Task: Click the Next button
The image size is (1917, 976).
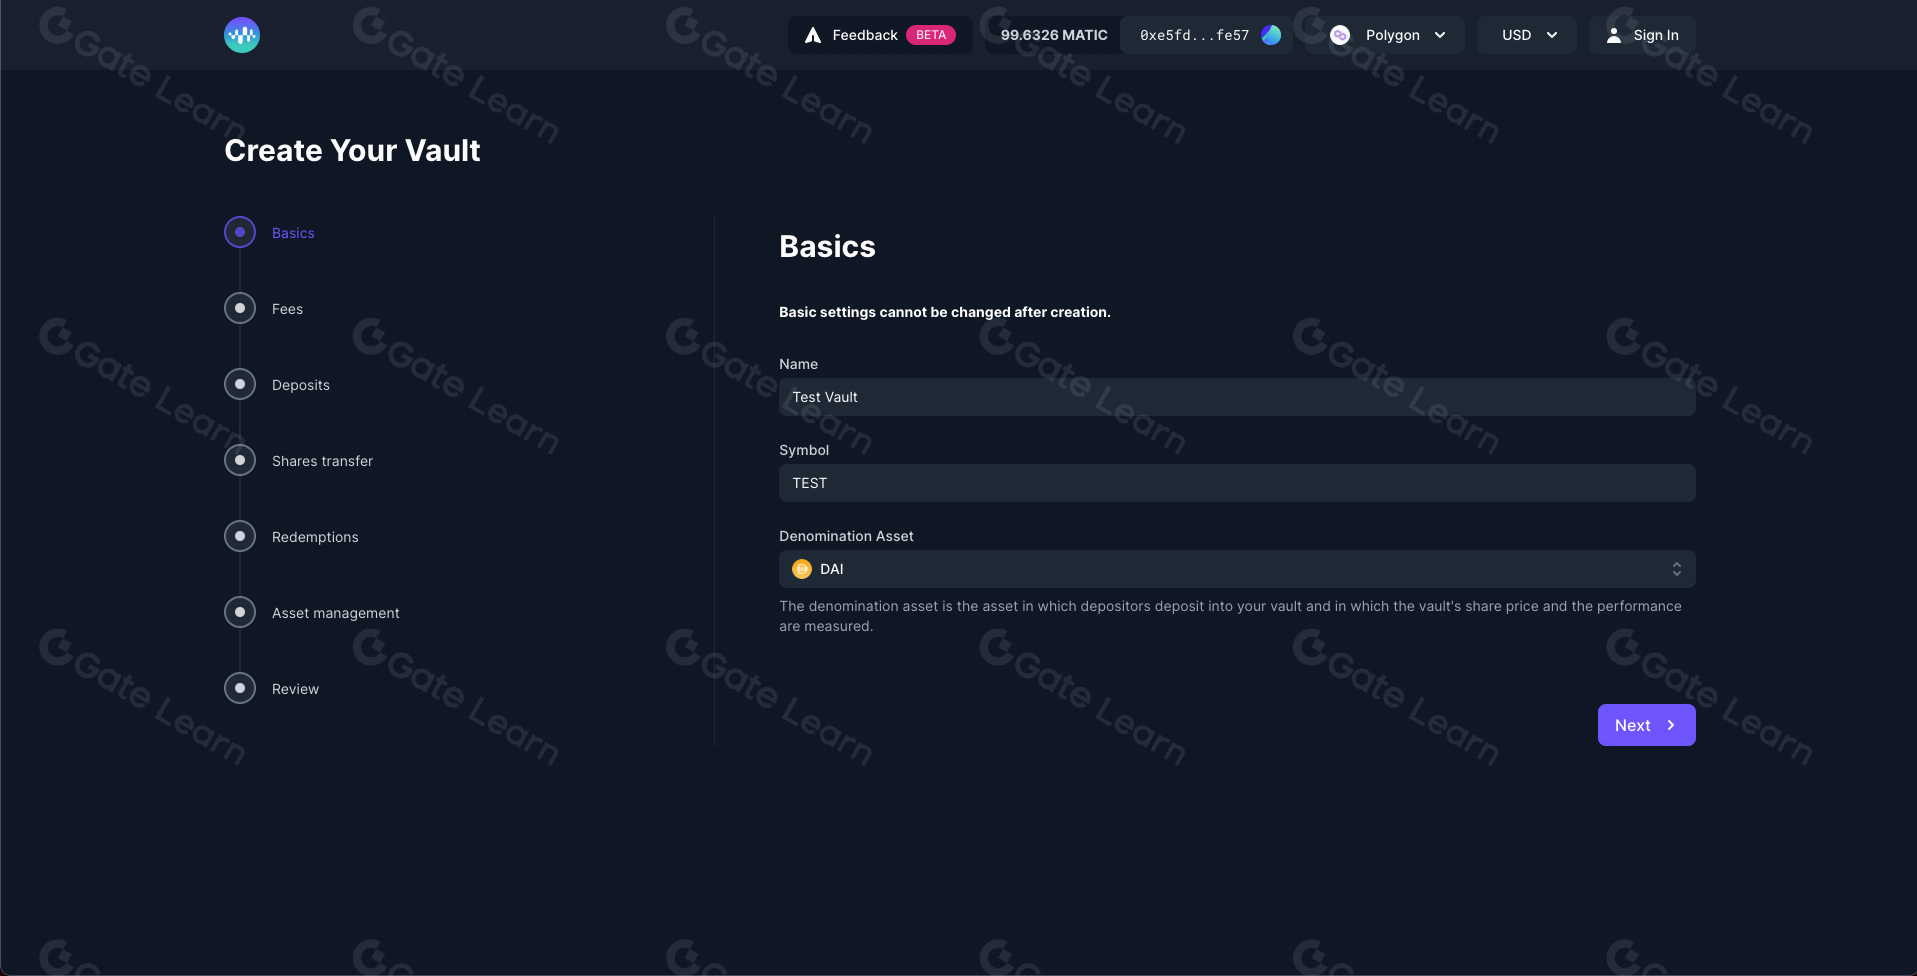Action: click(1646, 725)
